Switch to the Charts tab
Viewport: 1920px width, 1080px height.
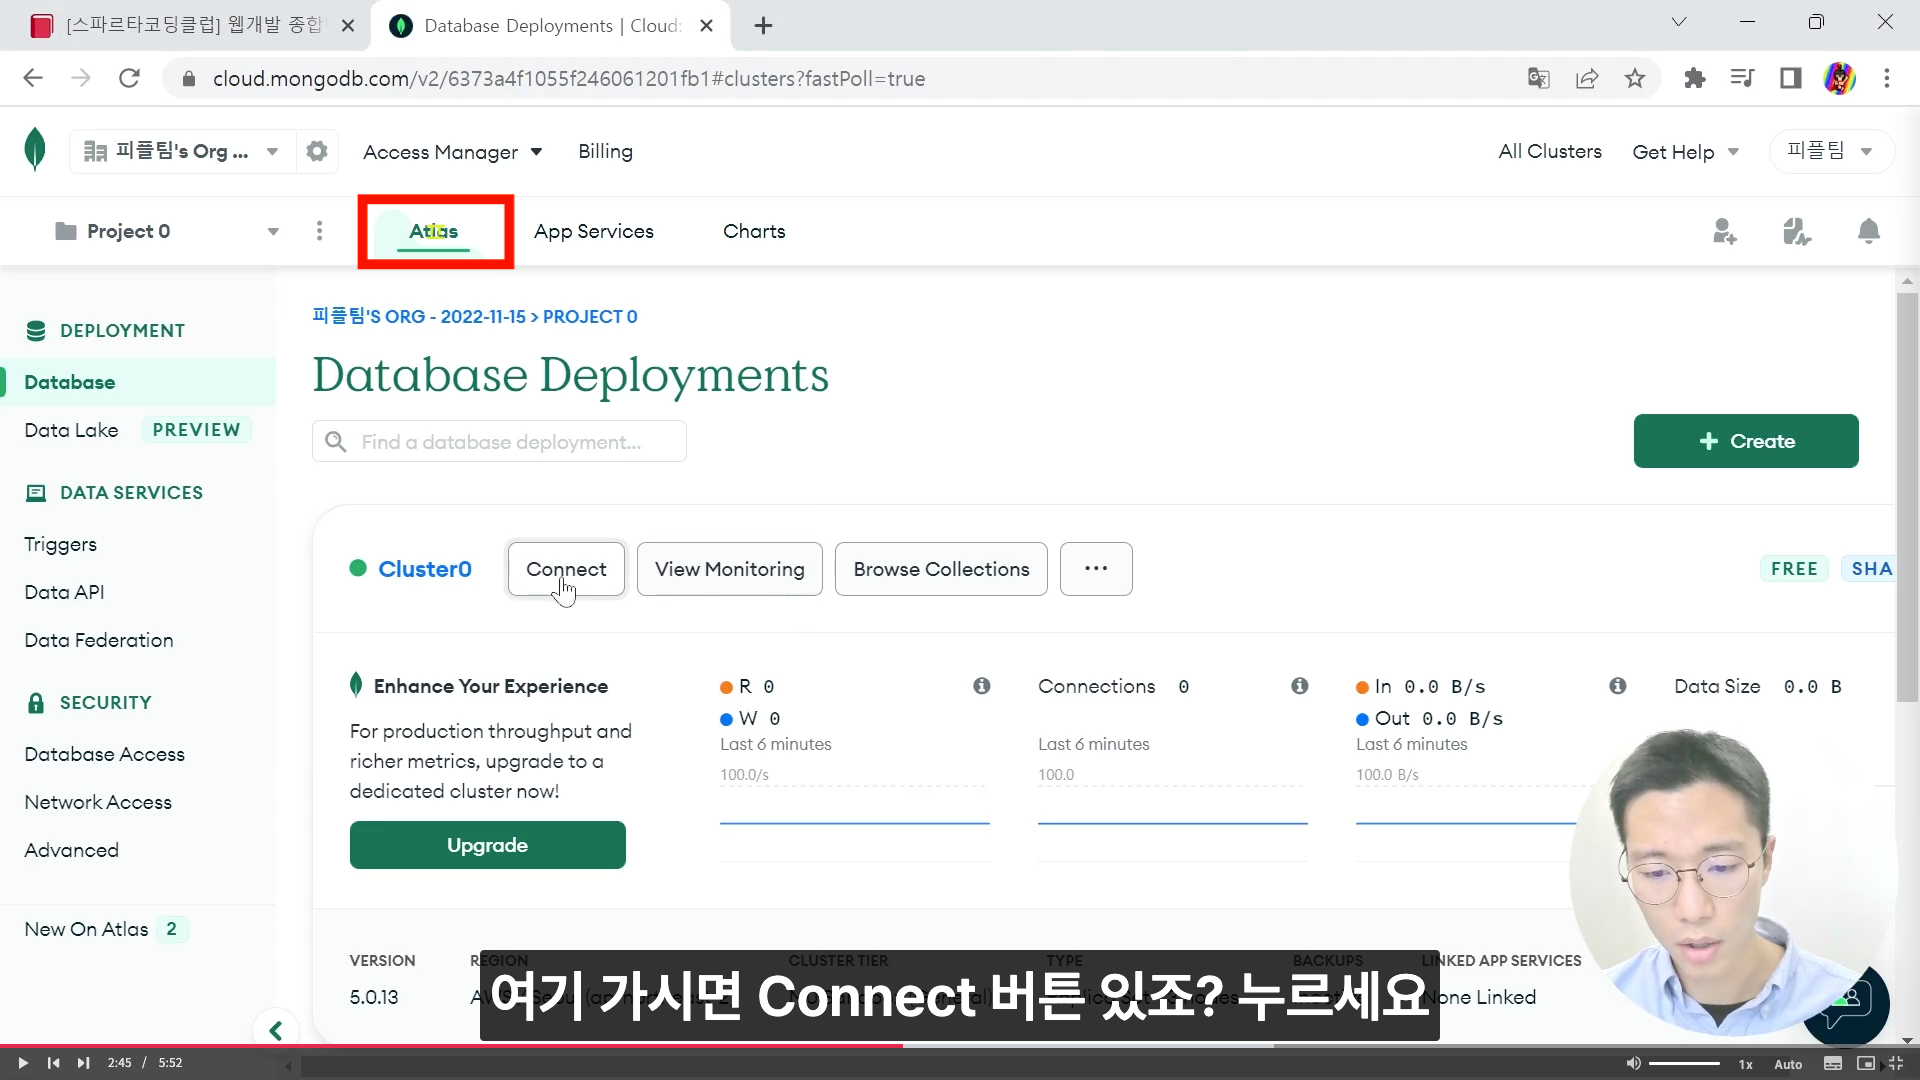click(x=754, y=231)
